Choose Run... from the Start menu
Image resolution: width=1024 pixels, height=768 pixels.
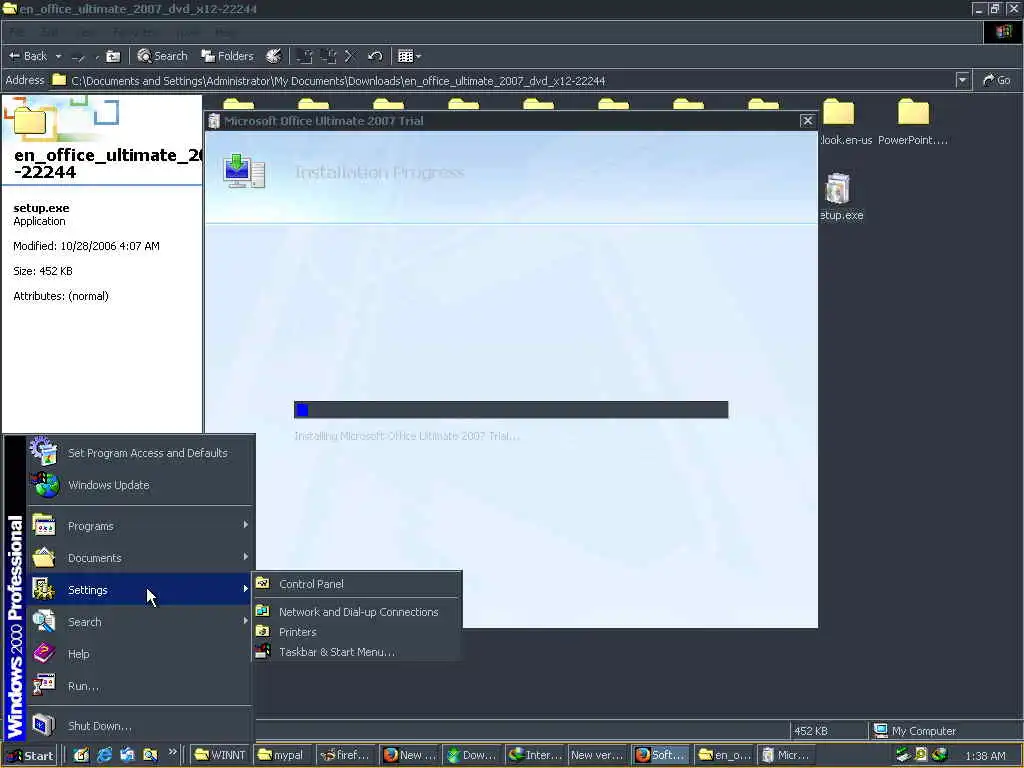pos(140,686)
